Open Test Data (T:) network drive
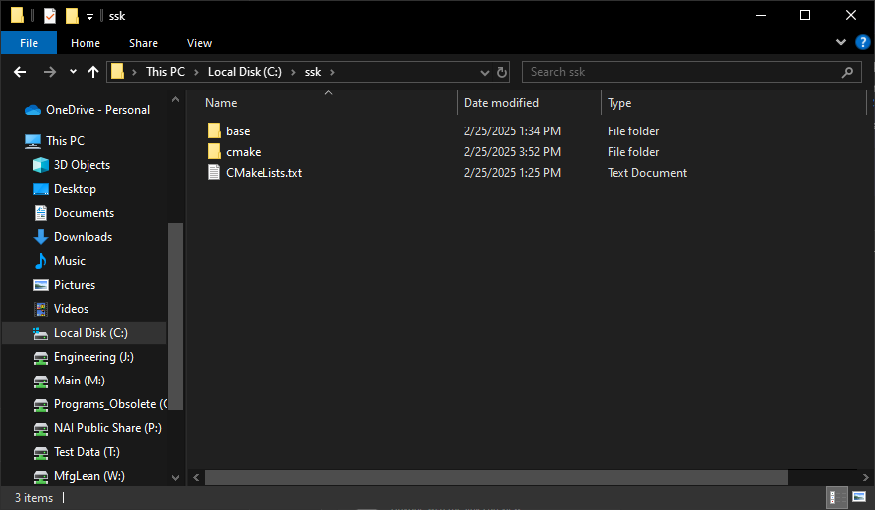Image resolution: width=875 pixels, height=510 pixels. 86,452
